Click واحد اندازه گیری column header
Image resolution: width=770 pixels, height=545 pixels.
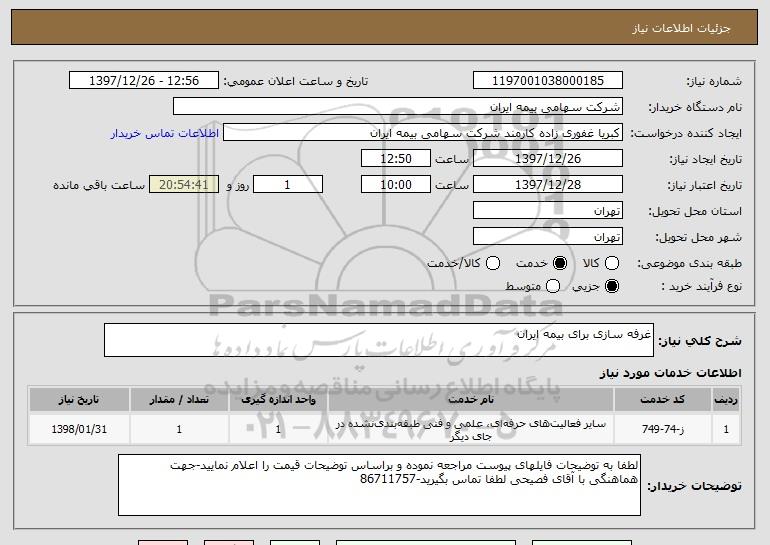point(278,400)
